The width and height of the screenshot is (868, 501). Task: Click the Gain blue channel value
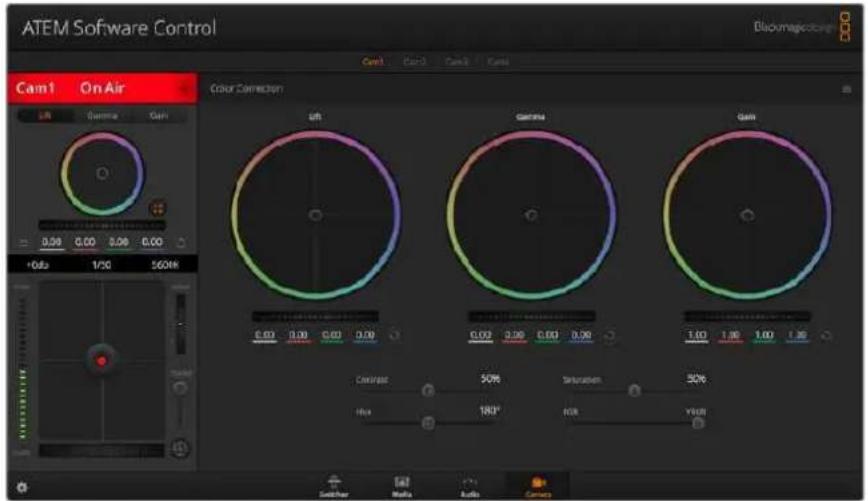click(x=797, y=336)
